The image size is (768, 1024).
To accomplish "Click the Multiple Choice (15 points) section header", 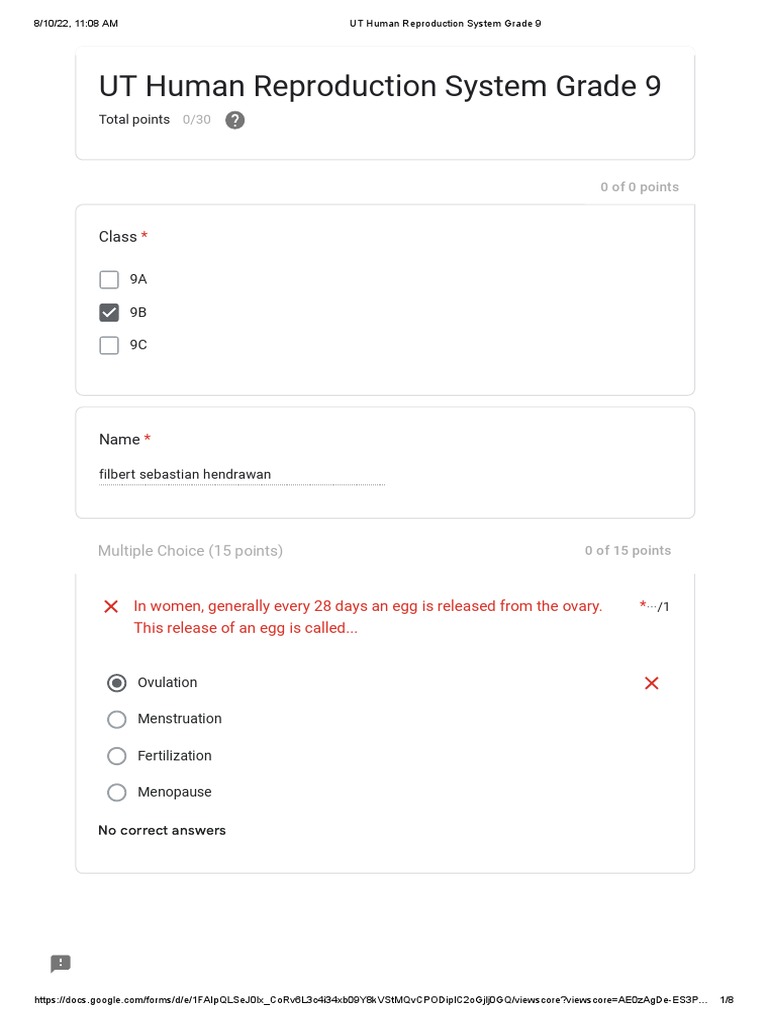I will (x=190, y=551).
